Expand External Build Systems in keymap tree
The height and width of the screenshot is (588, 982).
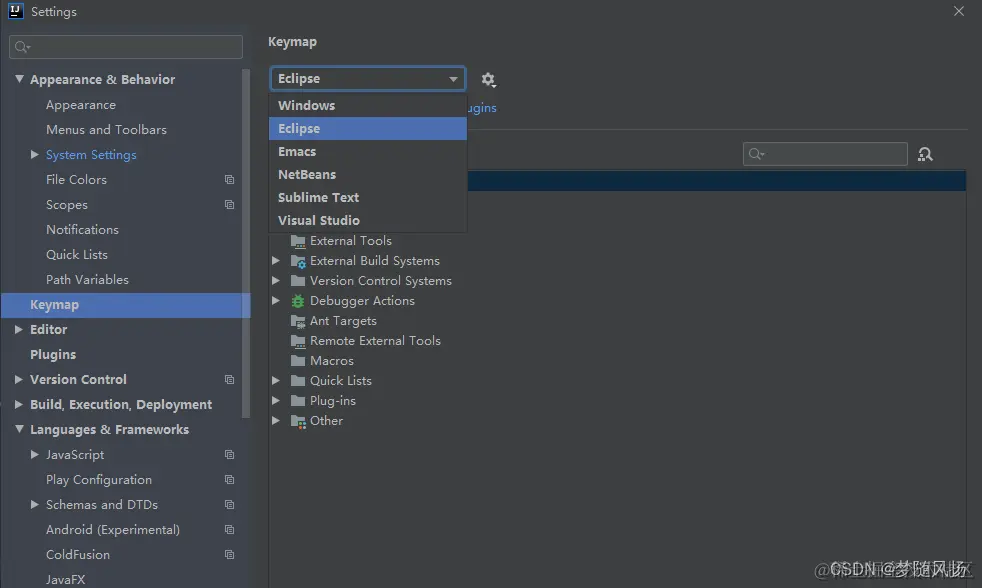coord(276,260)
